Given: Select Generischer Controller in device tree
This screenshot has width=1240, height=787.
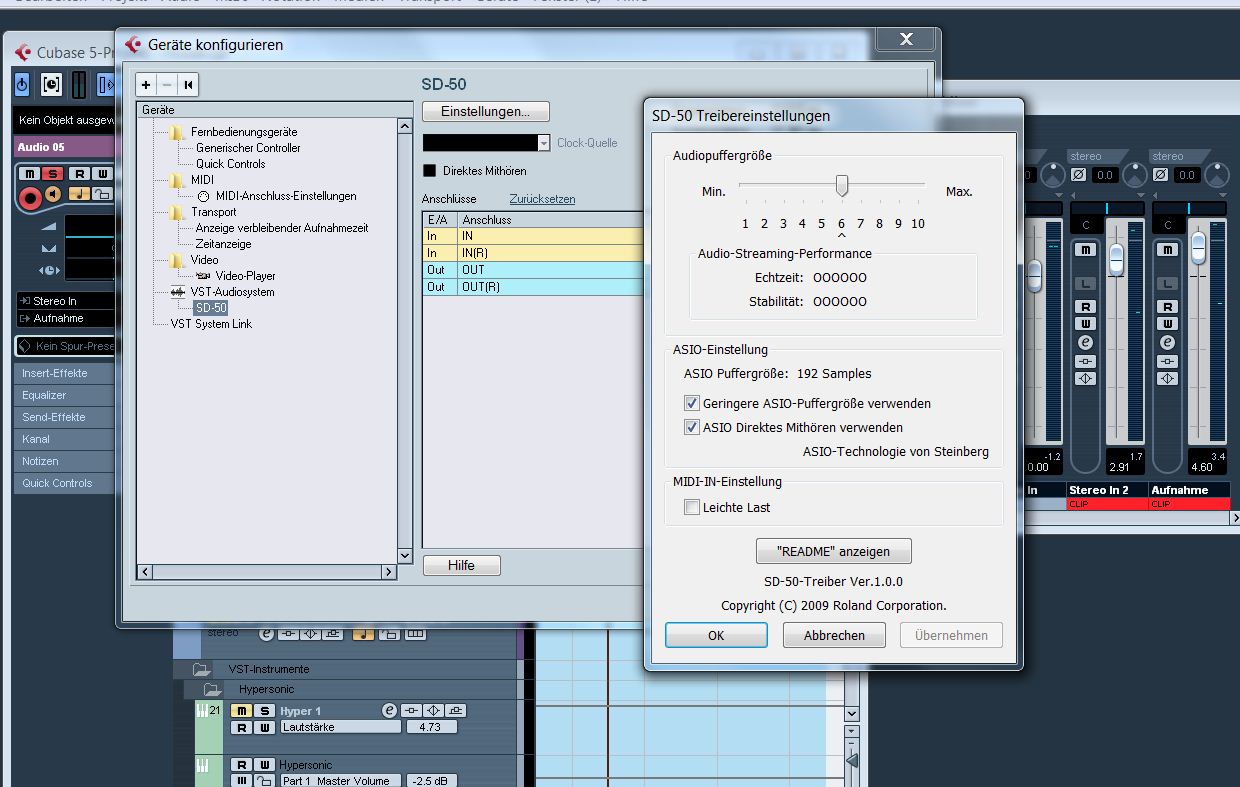Looking at the screenshot, I should click(248, 148).
